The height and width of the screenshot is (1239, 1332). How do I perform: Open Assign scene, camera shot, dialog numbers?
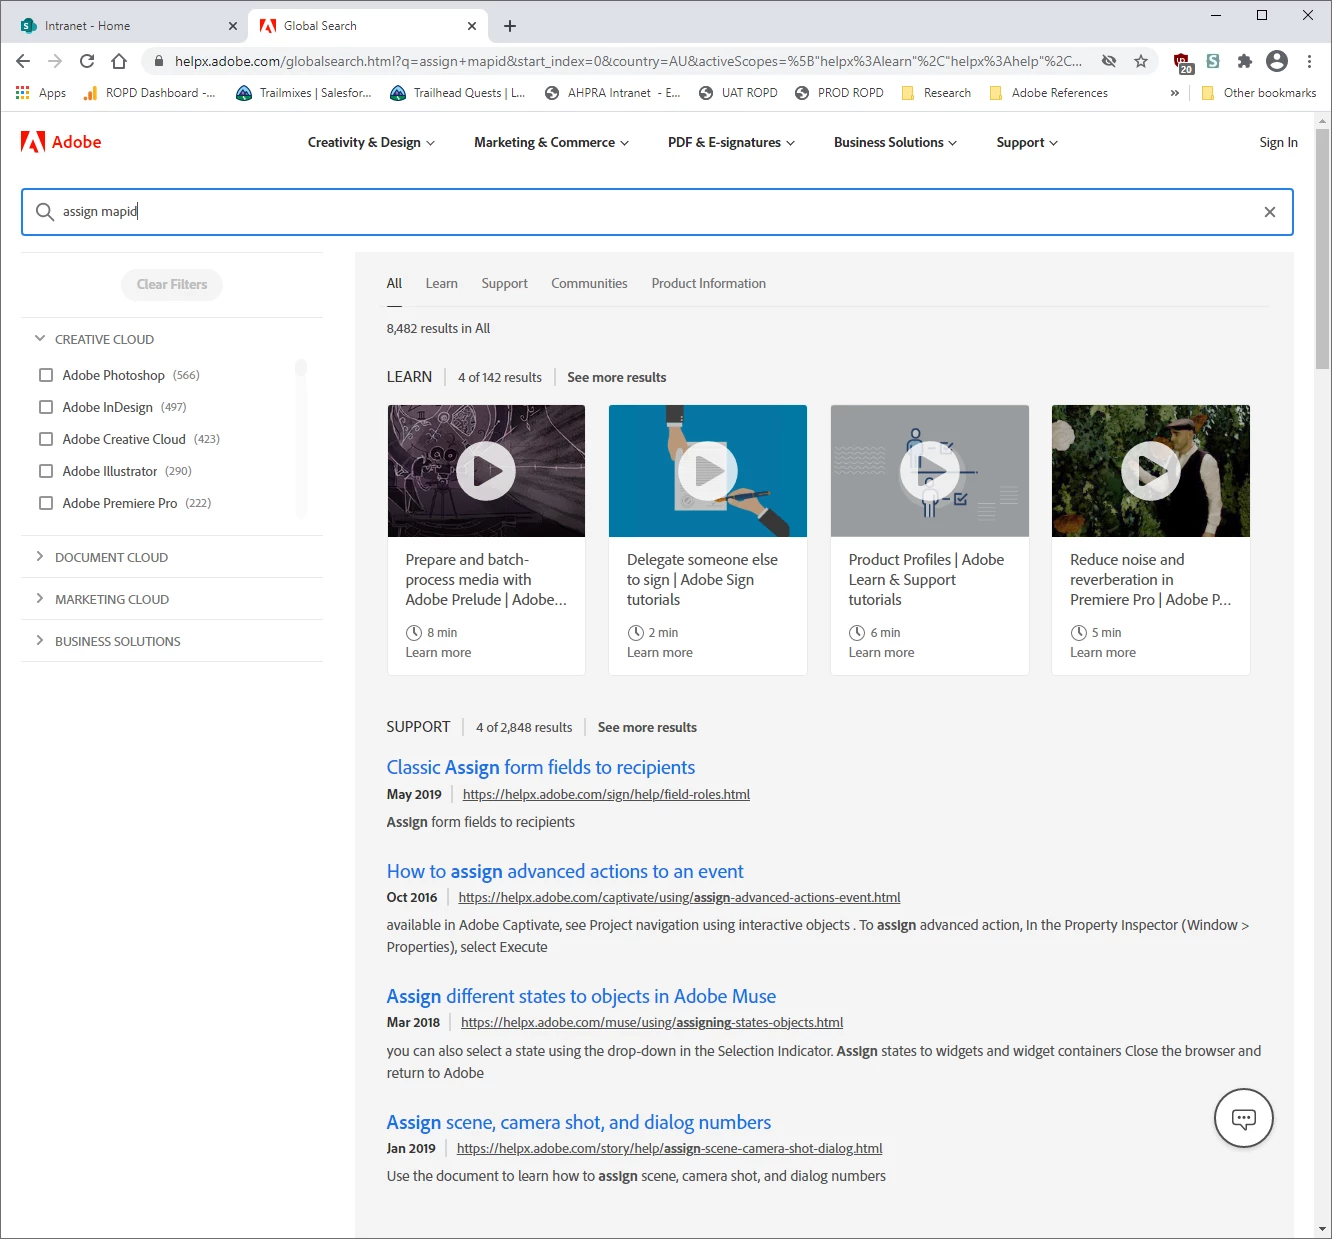pos(578,1122)
